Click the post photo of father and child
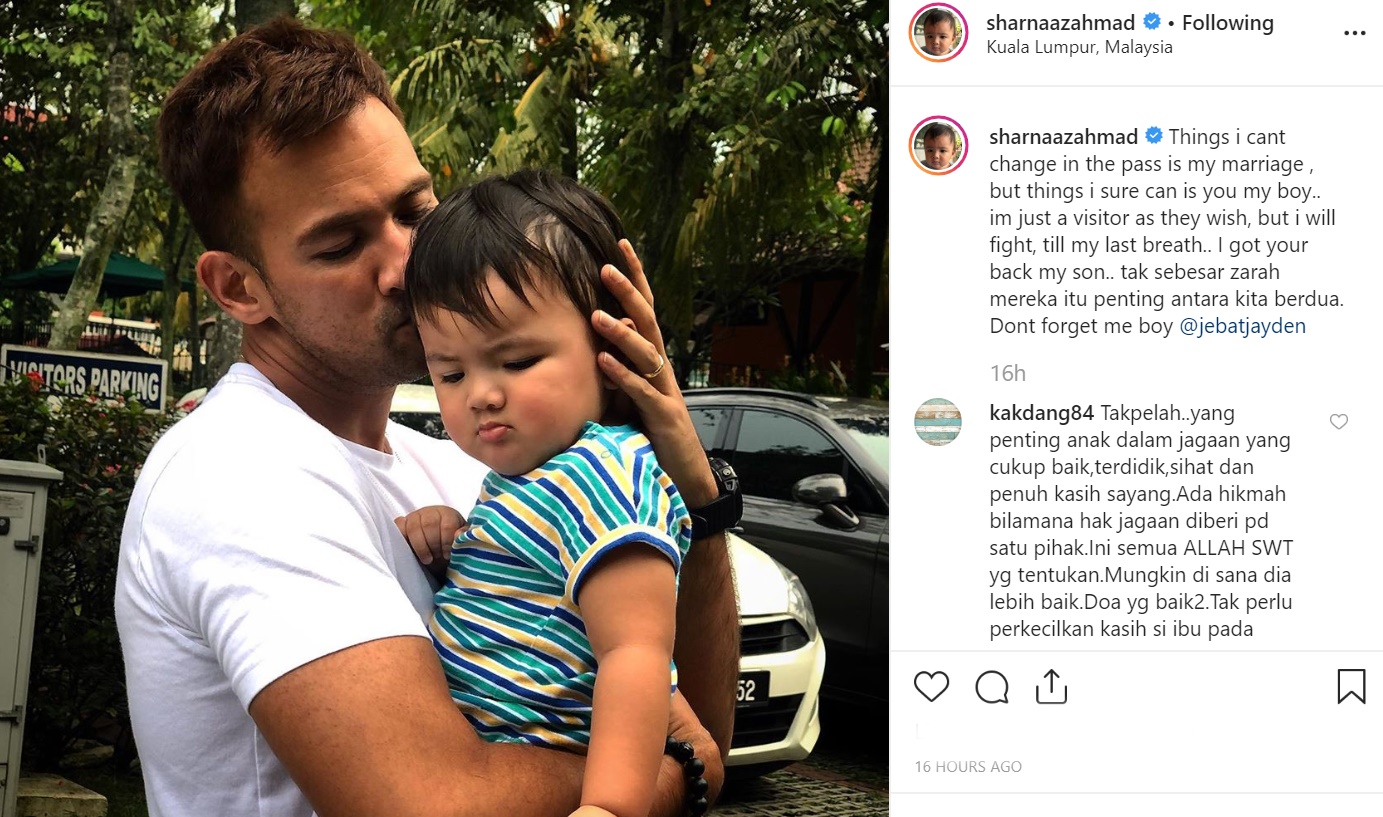Image resolution: width=1383 pixels, height=817 pixels. (x=444, y=408)
